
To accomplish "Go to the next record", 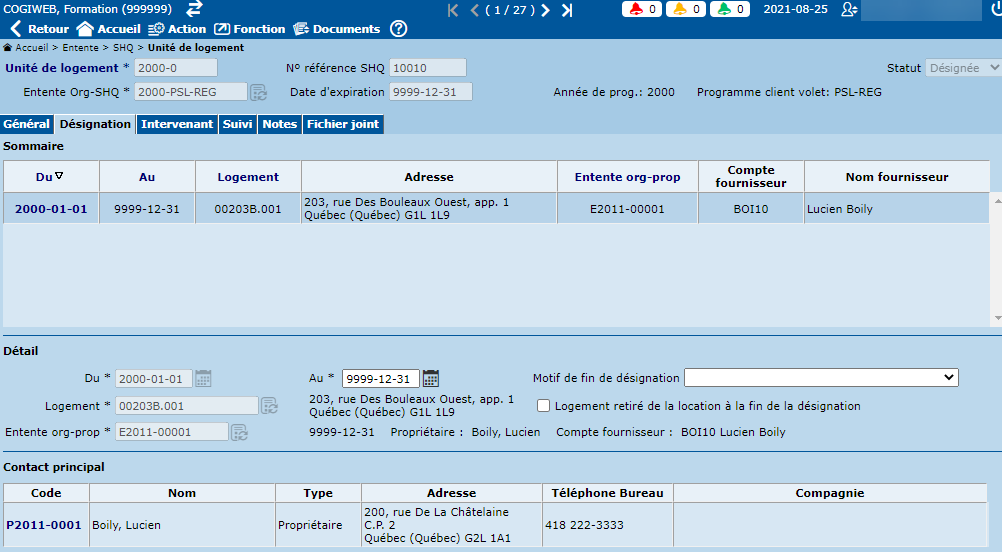I will pyautogui.click(x=546, y=10).
